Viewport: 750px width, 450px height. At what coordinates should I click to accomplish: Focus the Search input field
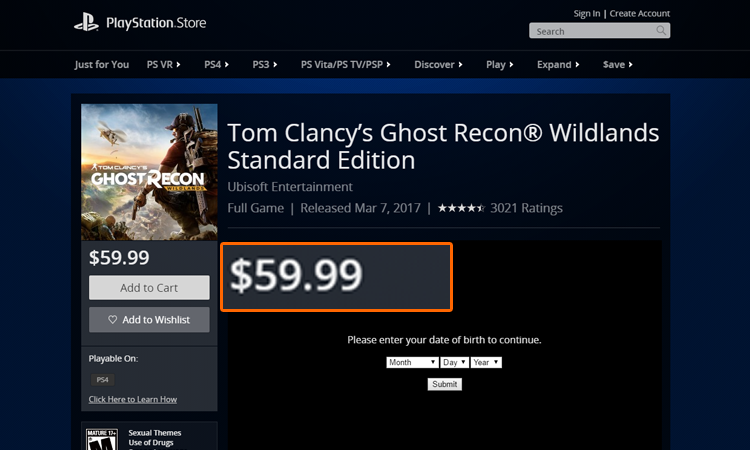click(592, 31)
